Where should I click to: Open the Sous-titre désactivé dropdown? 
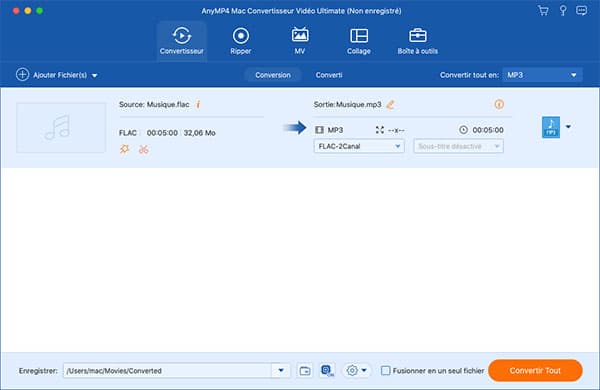(x=458, y=146)
